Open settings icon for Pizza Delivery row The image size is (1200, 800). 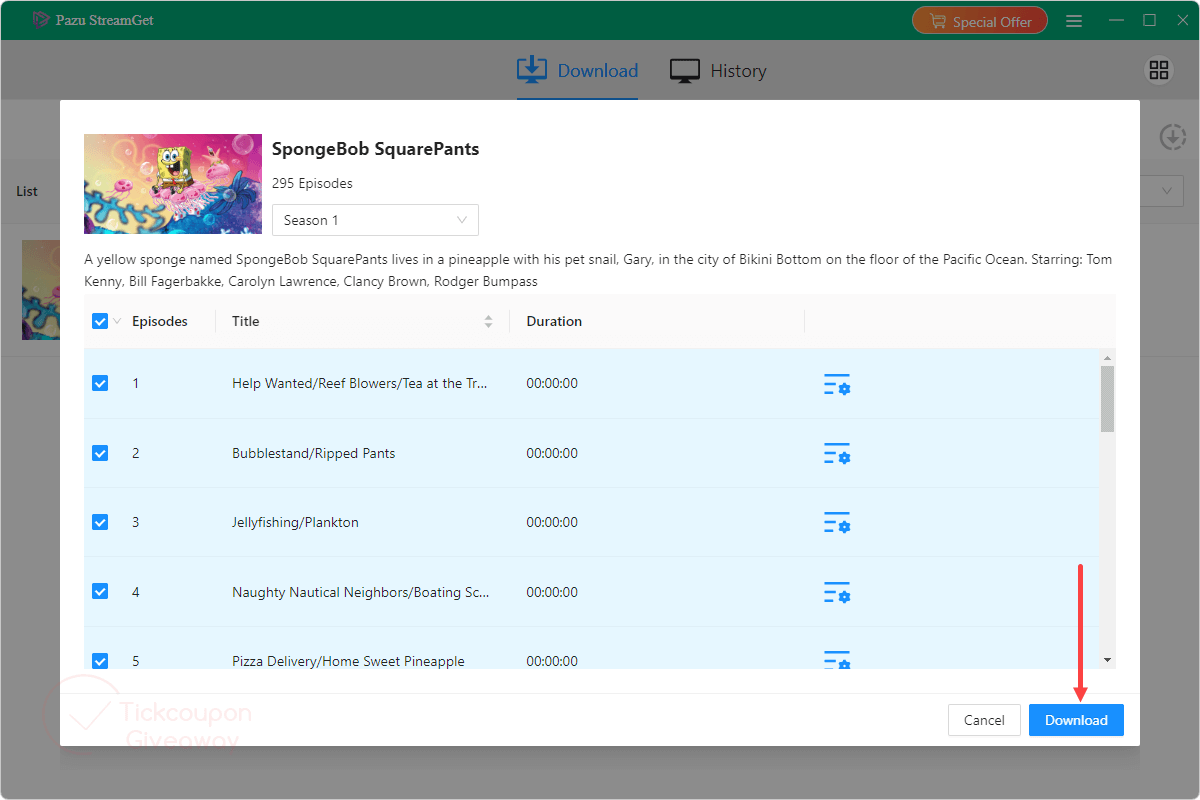[x=837, y=660]
